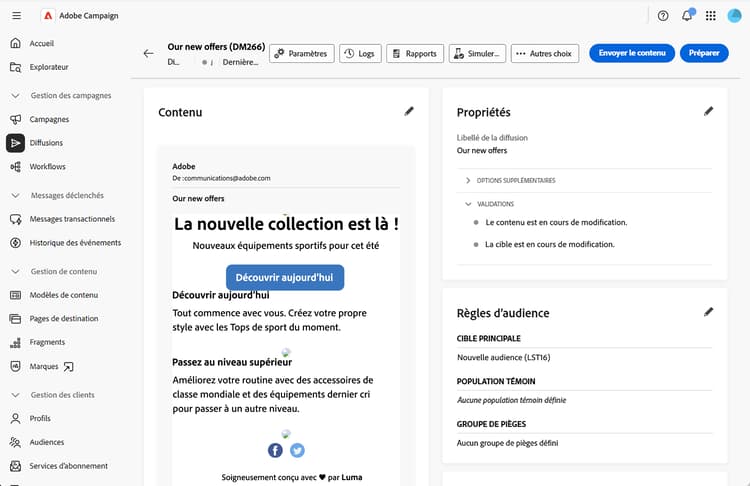Collapse the Gestion des clients section

15,395
